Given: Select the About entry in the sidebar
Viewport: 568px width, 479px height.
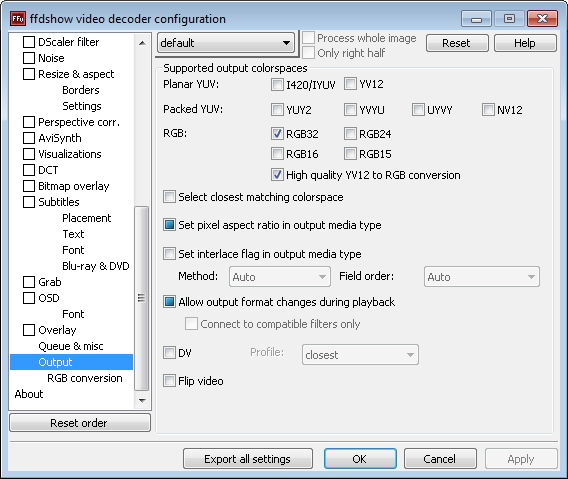Looking at the screenshot, I should click(x=29, y=394).
